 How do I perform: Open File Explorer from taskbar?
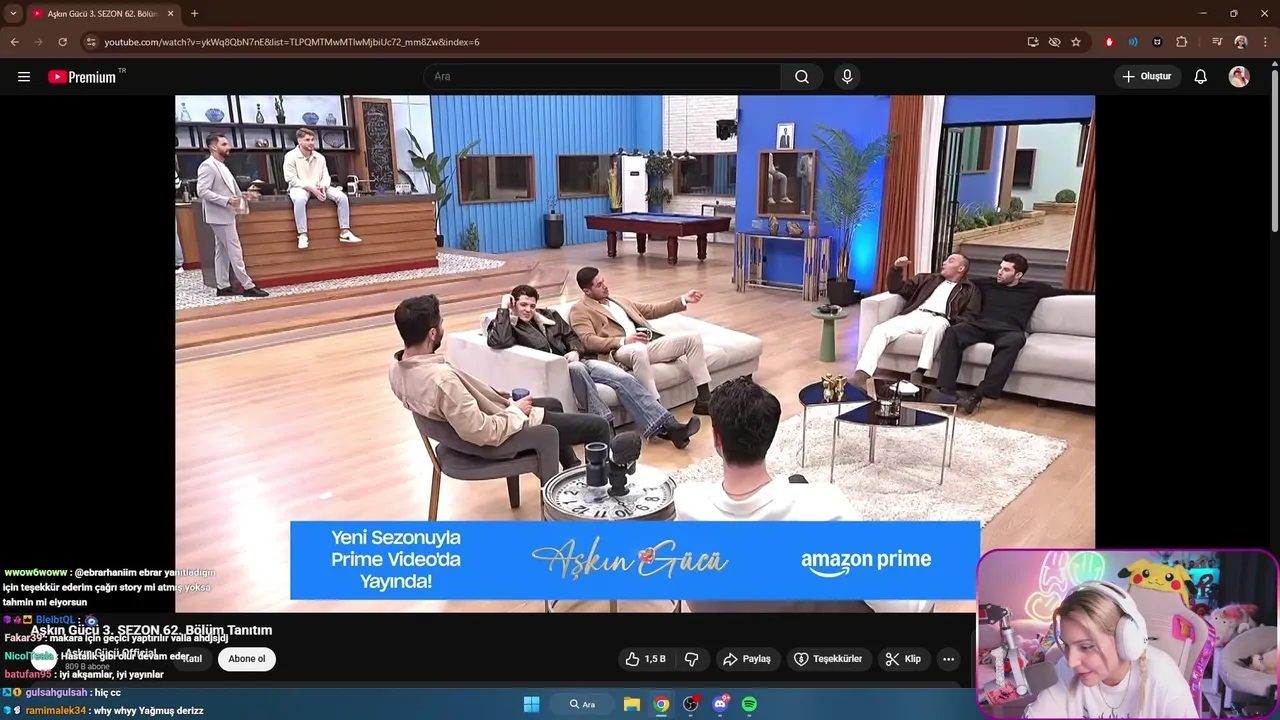coord(632,704)
